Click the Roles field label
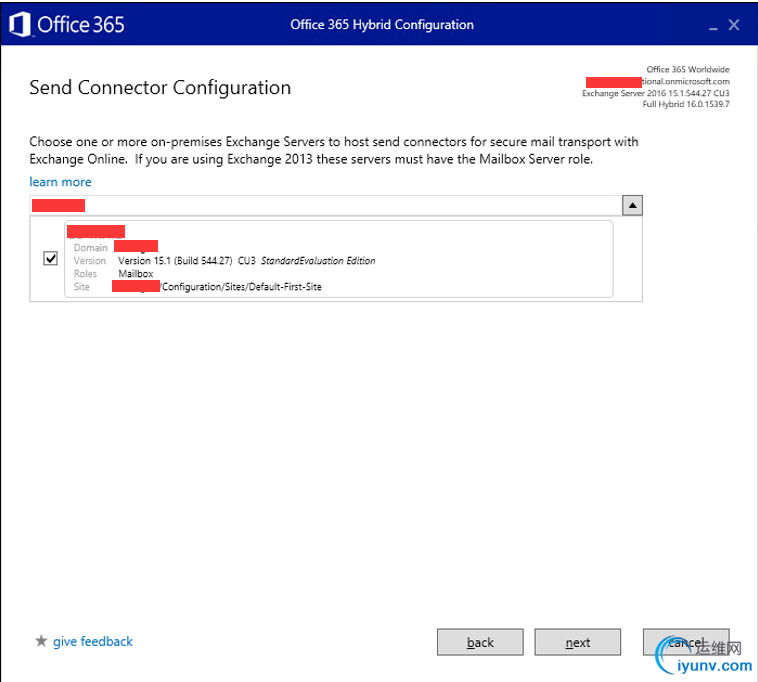The height and width of the screenshot is (682, 758). [85, 274]
